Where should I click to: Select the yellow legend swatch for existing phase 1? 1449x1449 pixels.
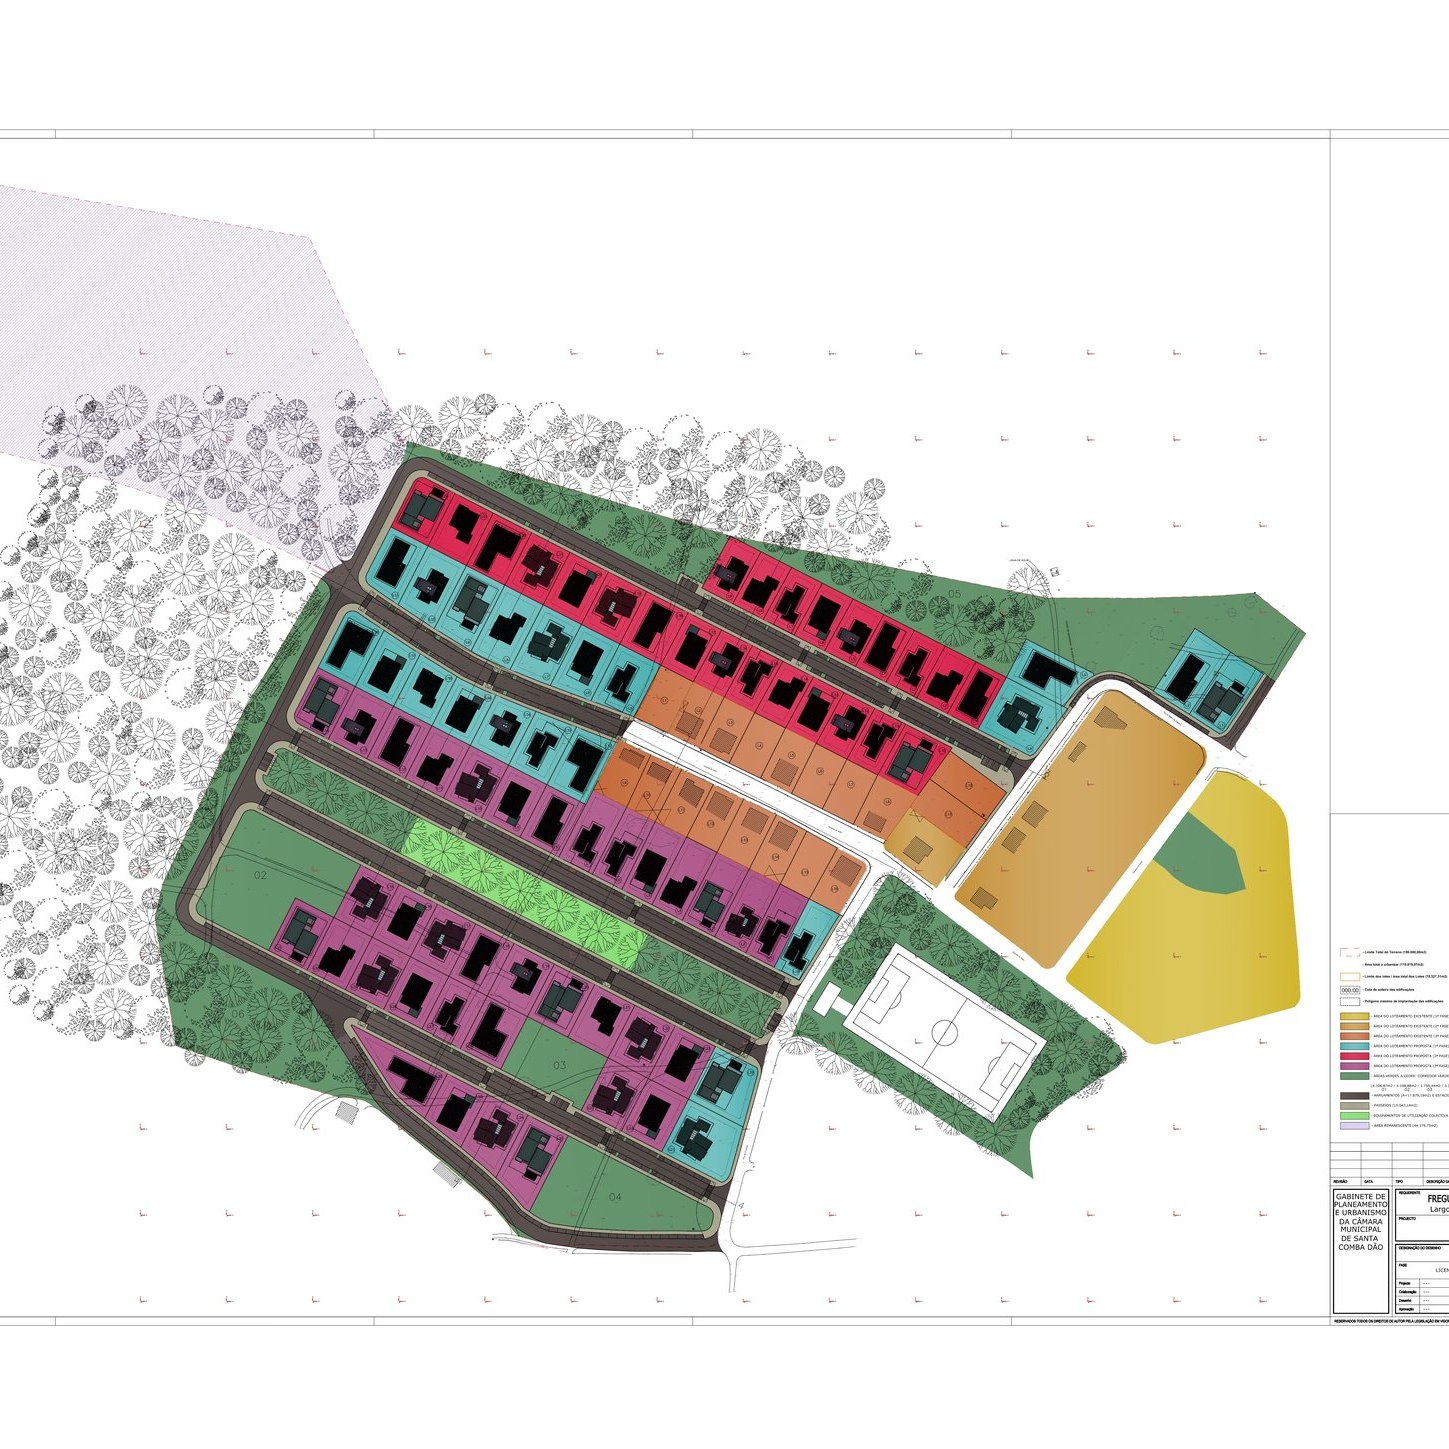tap(1354, 1016)
